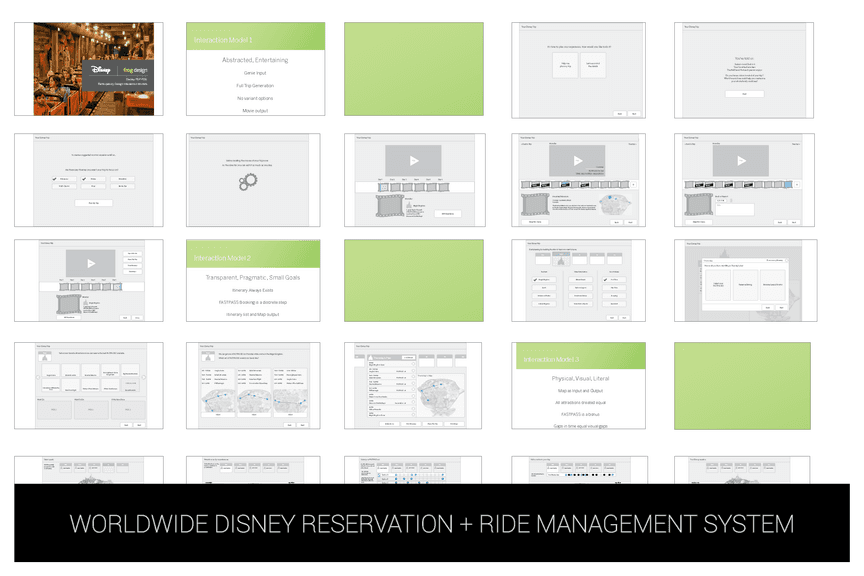Click 'Itinerary list and Map output' line
This screenshot has height=576, width=864.
[x=253, y=314]
